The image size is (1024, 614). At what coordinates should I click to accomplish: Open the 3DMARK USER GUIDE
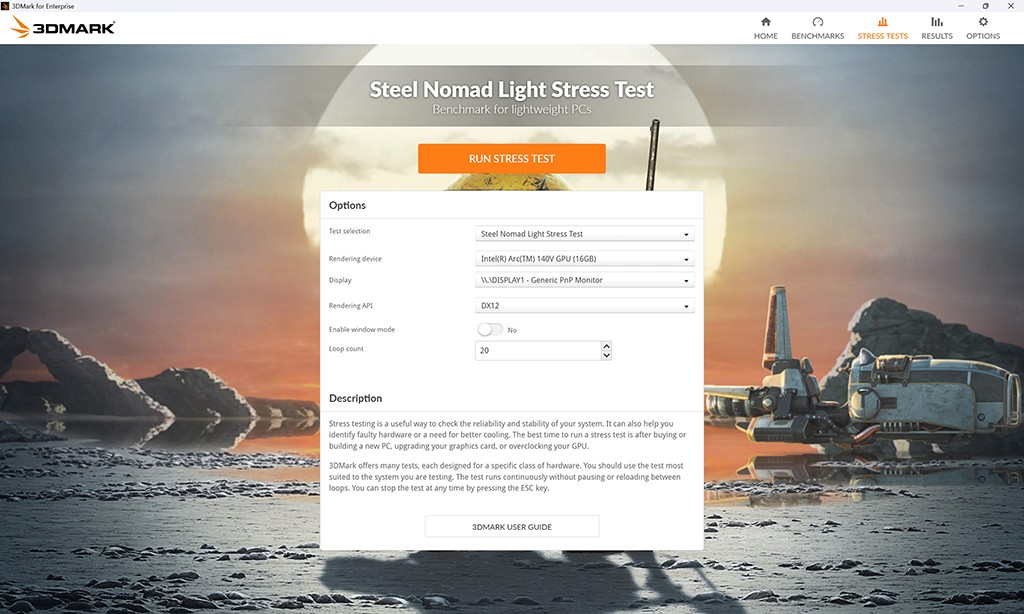tap(511, 526)
